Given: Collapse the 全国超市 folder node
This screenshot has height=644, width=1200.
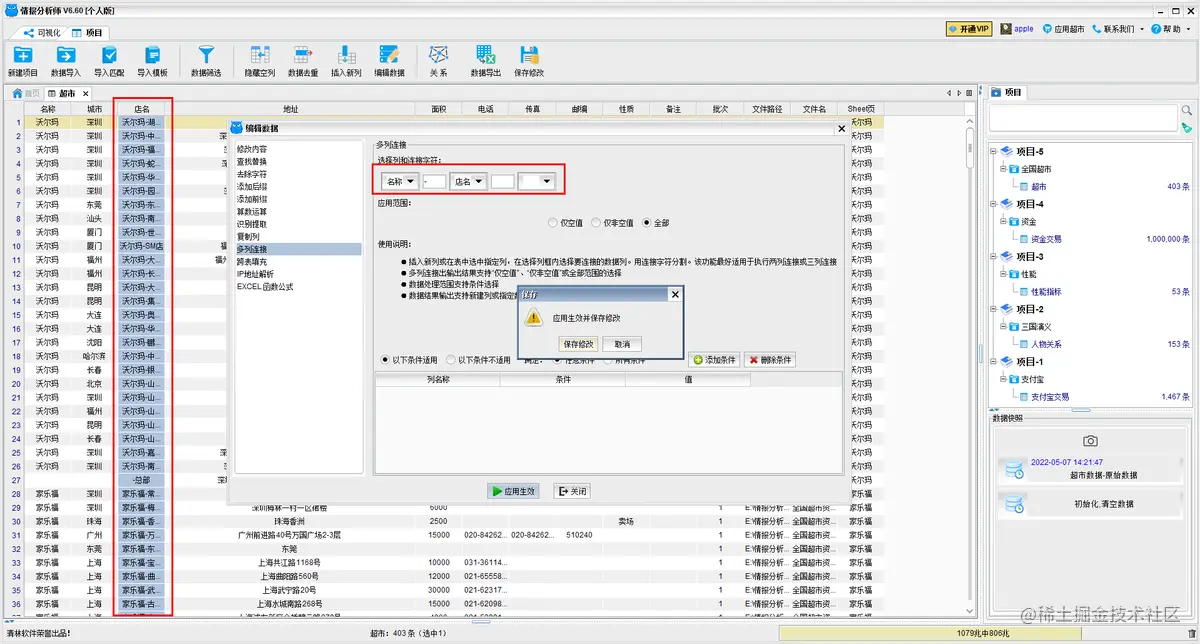Looking at the screenshot, I should pos(1001,169).
